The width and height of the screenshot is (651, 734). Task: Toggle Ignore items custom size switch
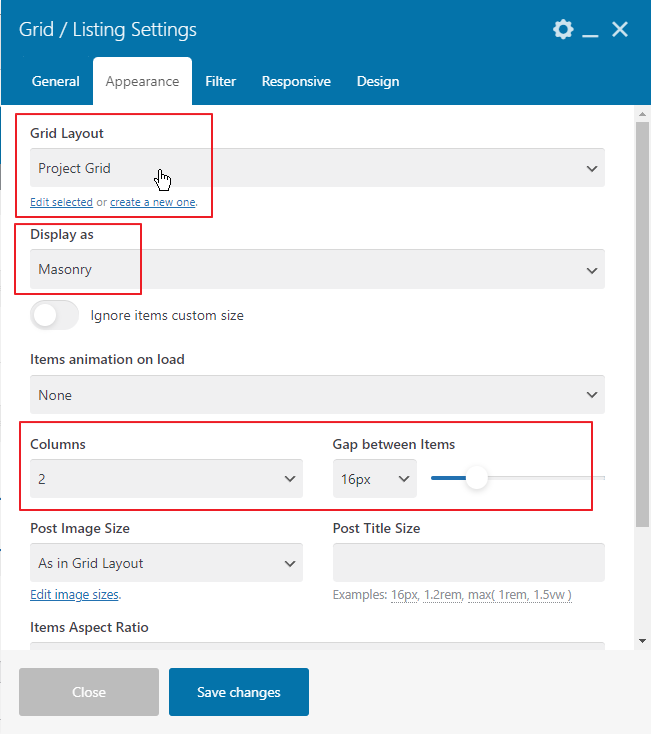click(x=54, y=315)
